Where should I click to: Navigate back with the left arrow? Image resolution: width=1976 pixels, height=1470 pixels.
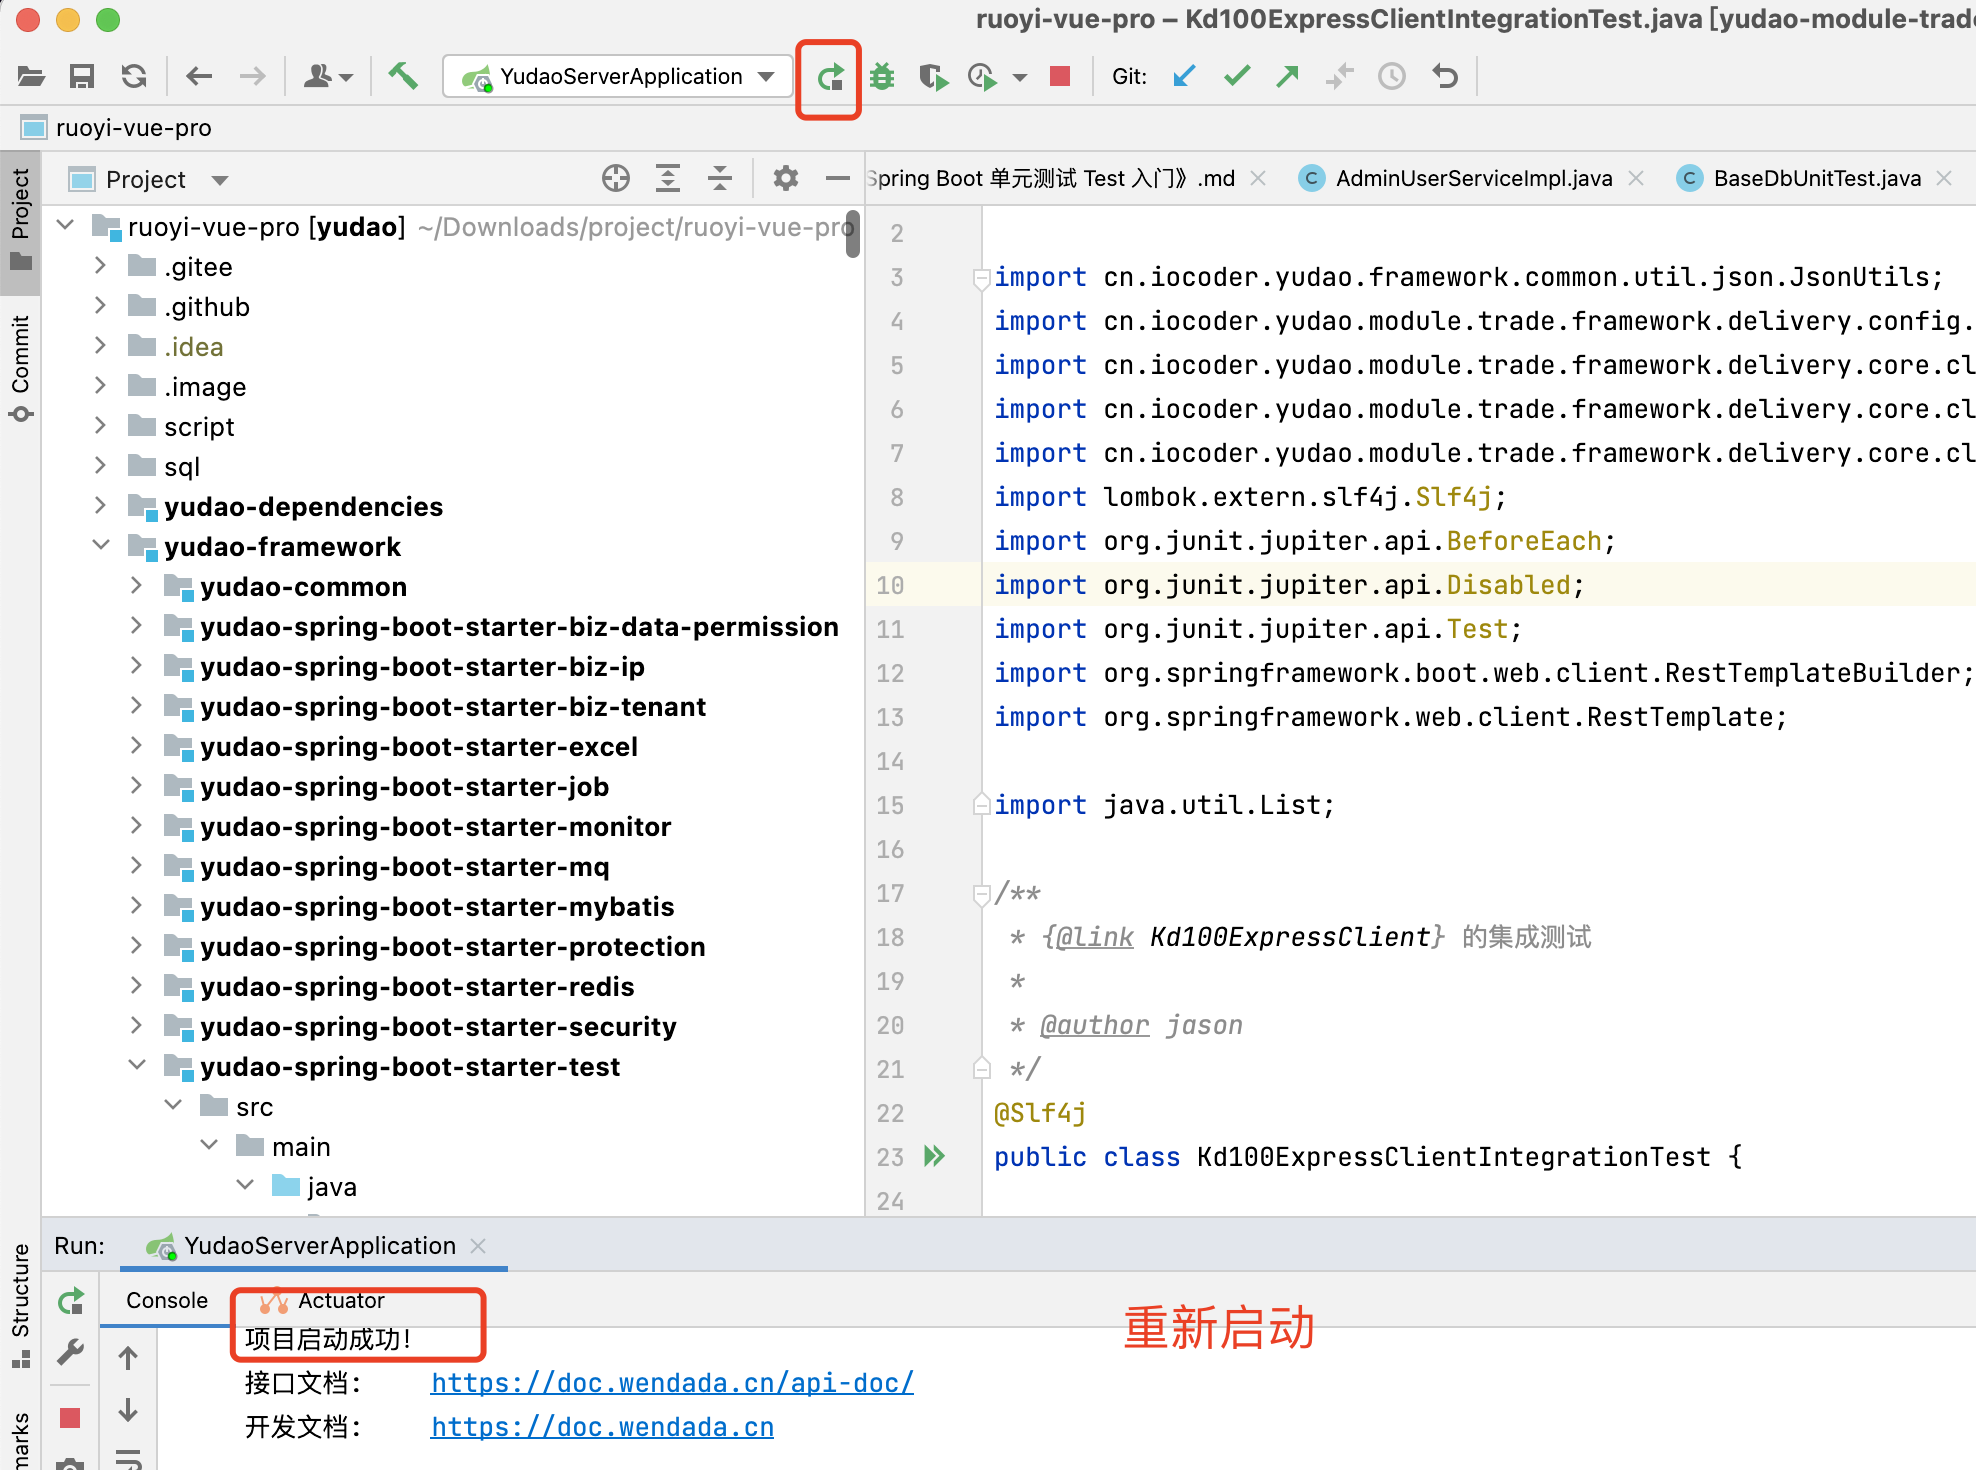(199, 76)
